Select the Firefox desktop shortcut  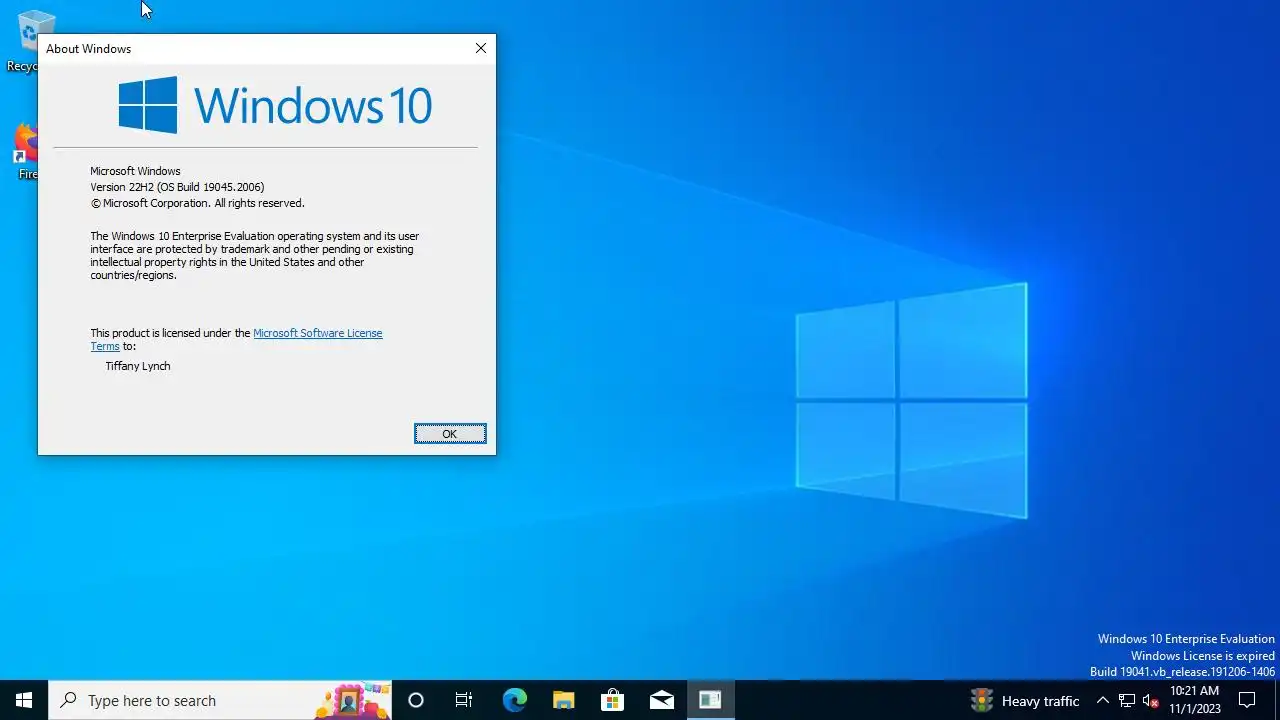pos(22,152)
